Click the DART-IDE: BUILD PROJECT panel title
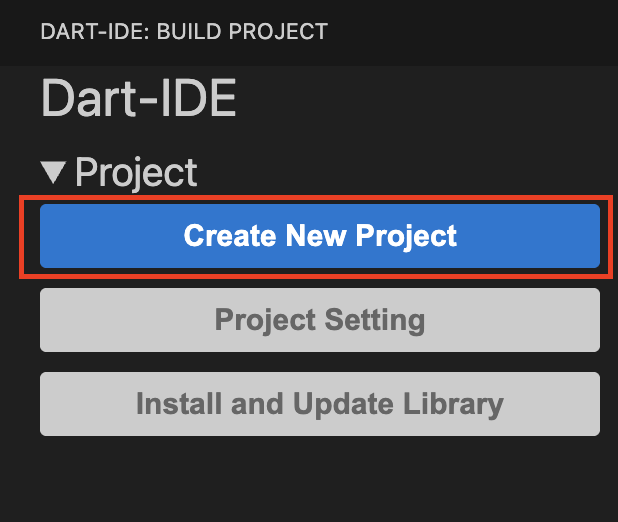 pyautogui.click(x=184, y=32)
